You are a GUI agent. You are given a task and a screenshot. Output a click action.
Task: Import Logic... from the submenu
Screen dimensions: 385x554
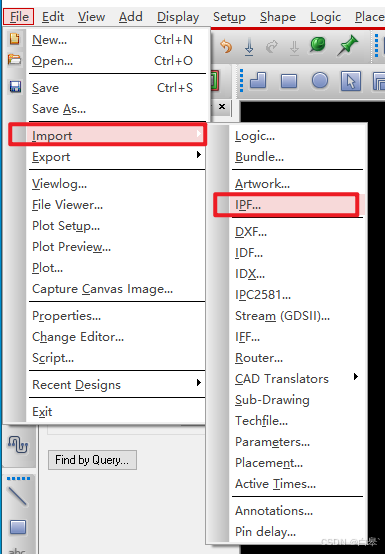pyautogui.click(x=297, y=136)
